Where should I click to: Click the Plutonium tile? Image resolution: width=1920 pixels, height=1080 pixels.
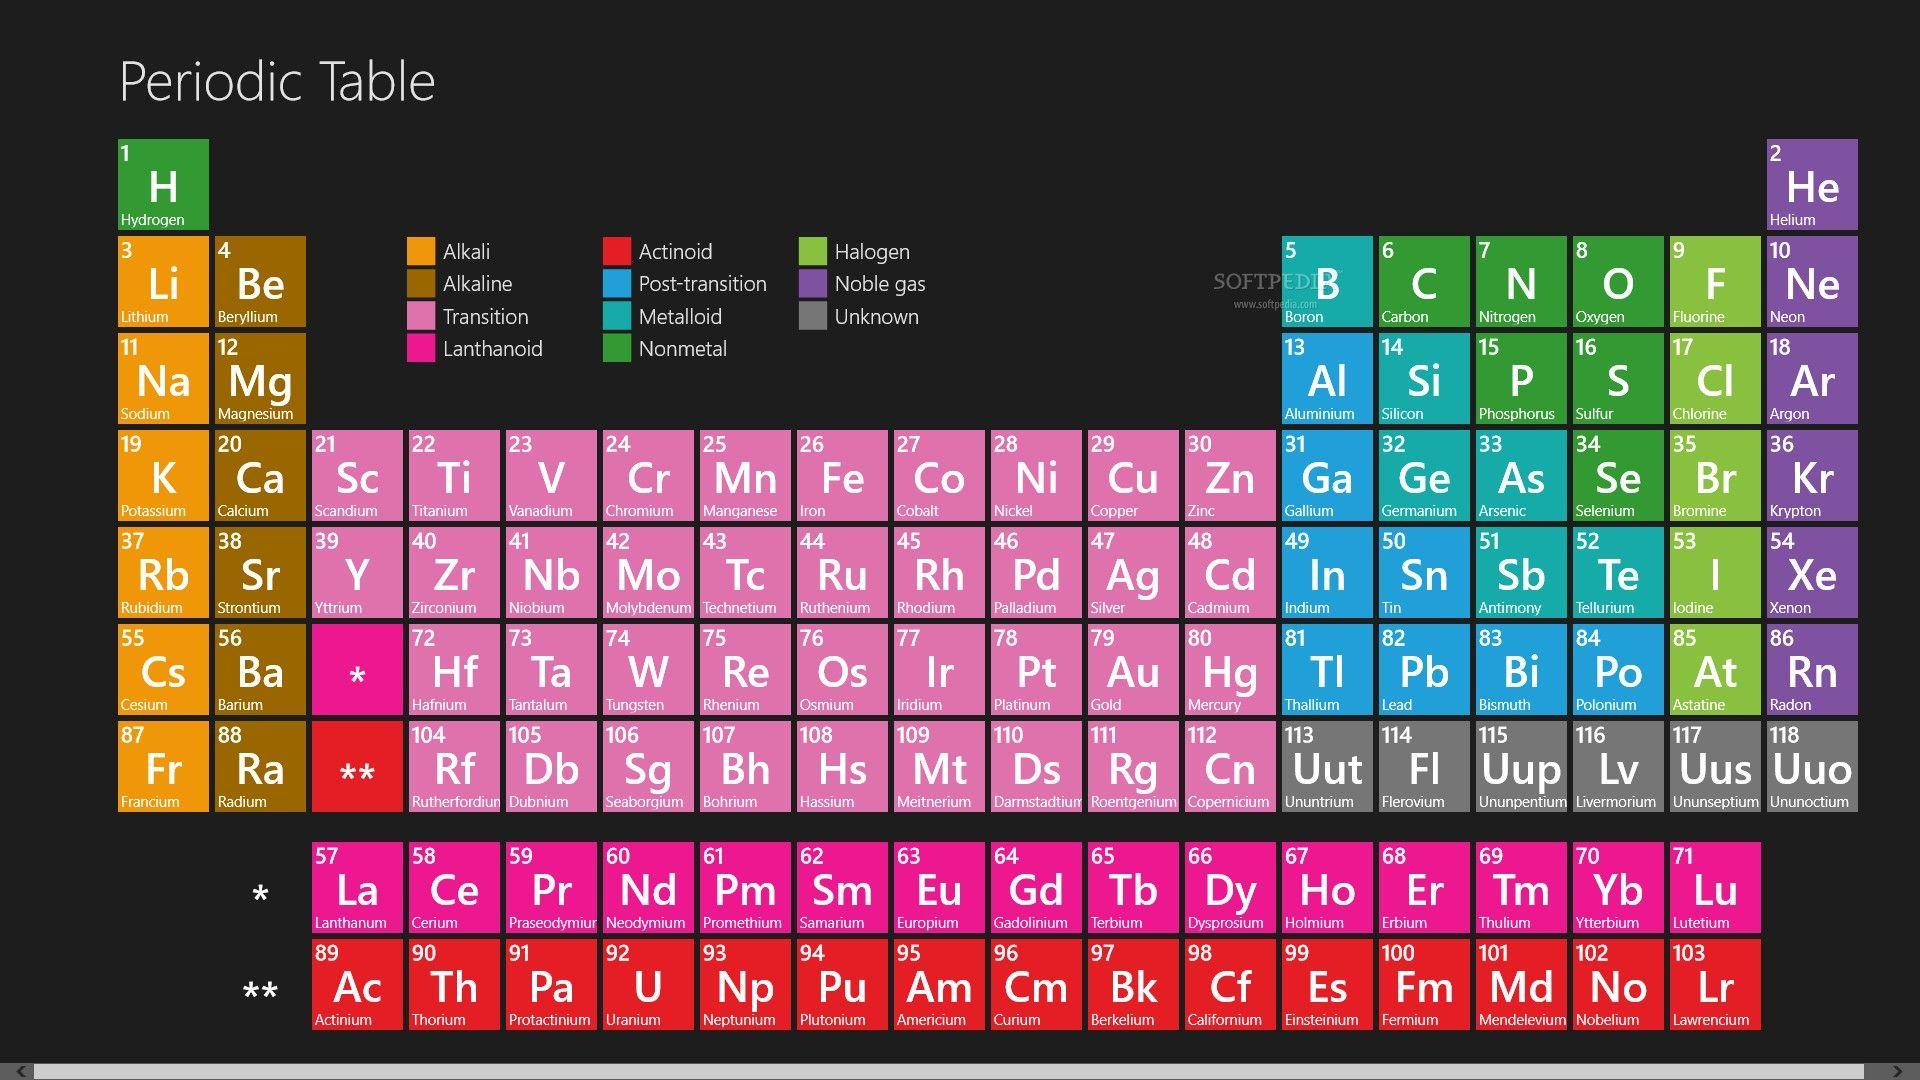tap(842, 984)
